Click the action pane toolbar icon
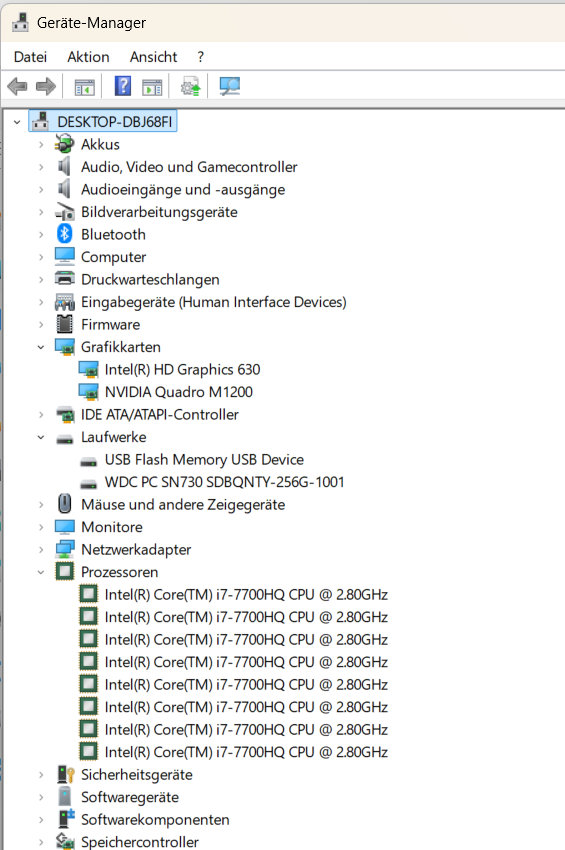Screen dimensions: 565x850 [x=152, y=87]
